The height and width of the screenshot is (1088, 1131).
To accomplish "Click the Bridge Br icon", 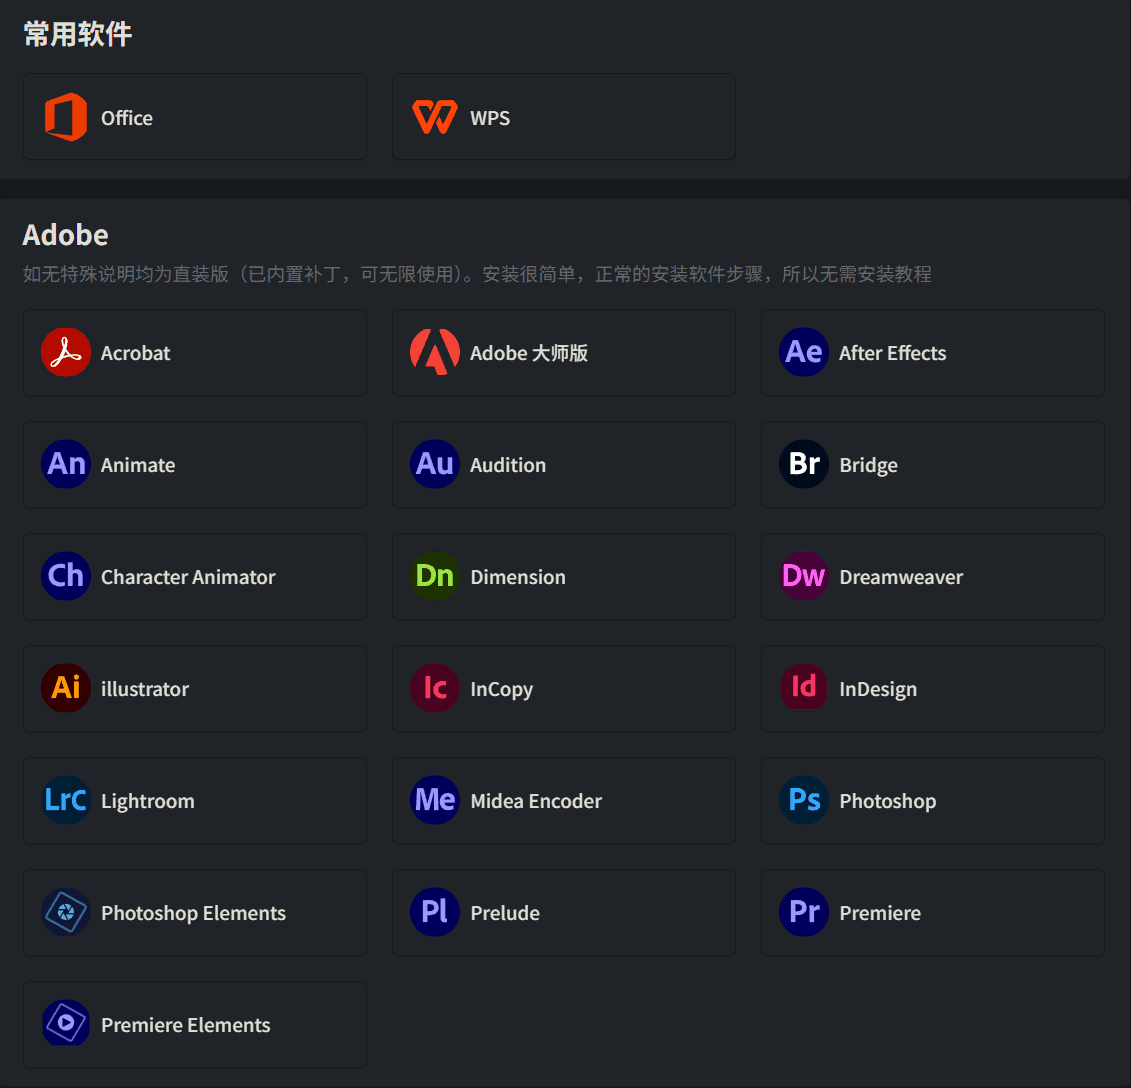I will (804, 464).
